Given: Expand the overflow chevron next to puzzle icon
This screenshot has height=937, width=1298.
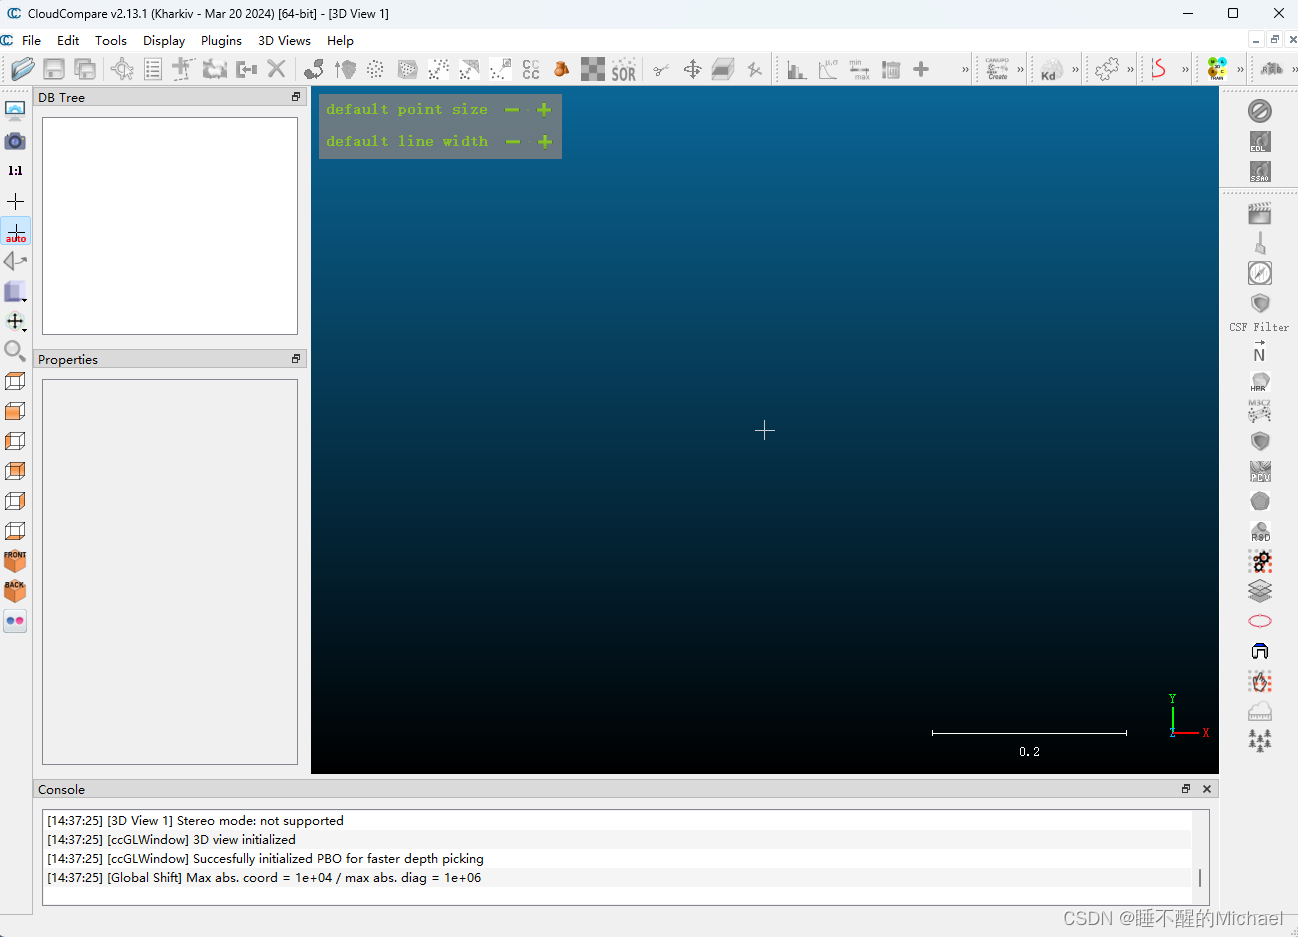Looking at the screenshot, I should pos(1130,70).
